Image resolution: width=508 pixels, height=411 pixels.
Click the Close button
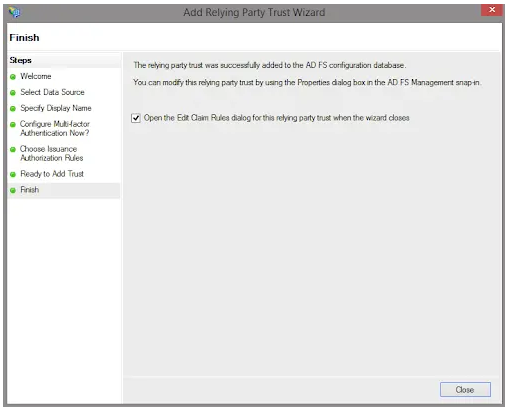465,389
